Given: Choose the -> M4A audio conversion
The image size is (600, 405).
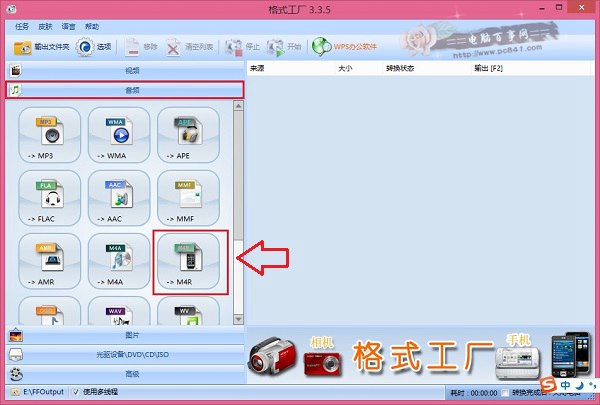Looking at the screenshot, I should pyautogui.click(x=119, y=261).
